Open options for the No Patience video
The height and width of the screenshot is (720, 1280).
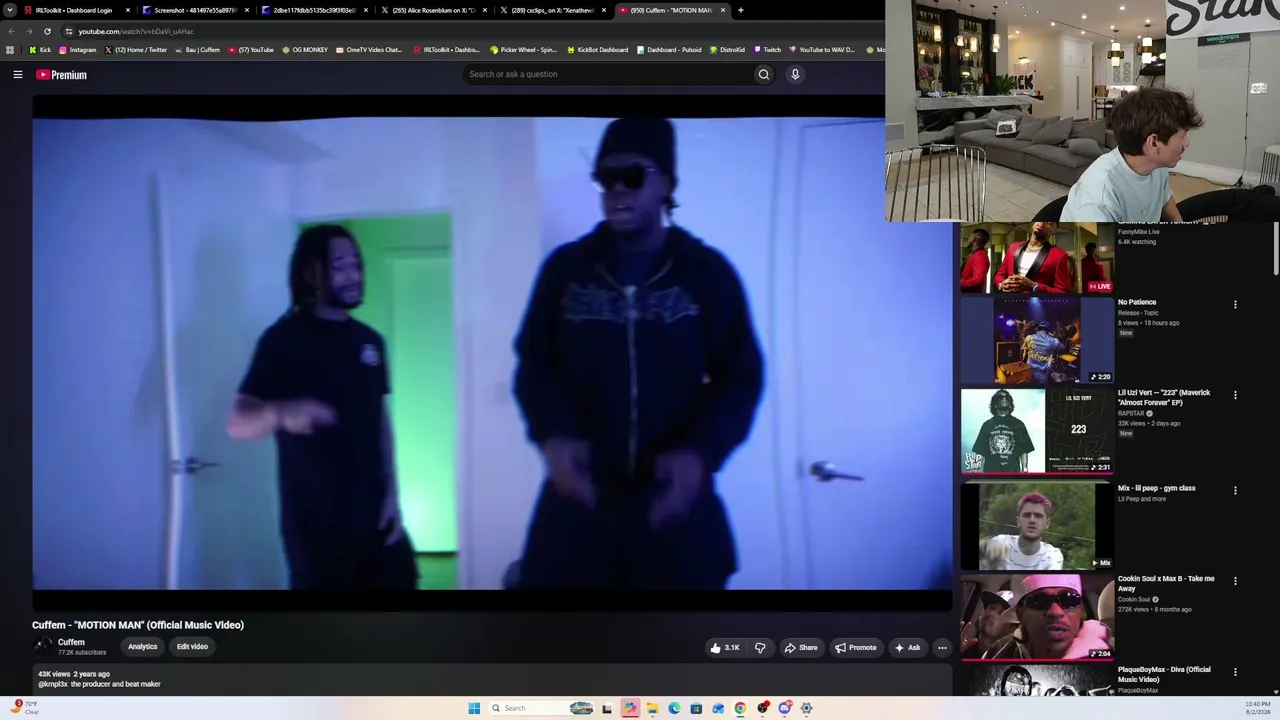tap(1235, 304)
